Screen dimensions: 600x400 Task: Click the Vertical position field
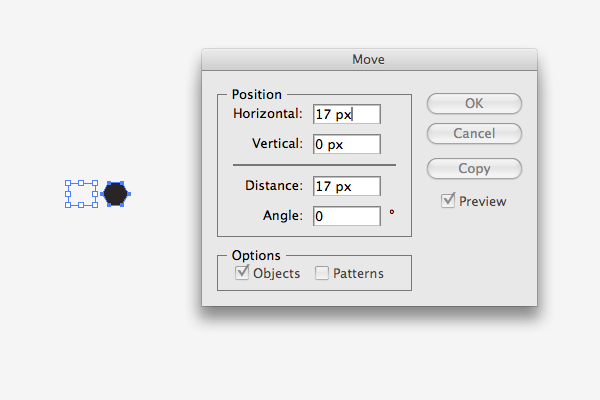(347, 144)
